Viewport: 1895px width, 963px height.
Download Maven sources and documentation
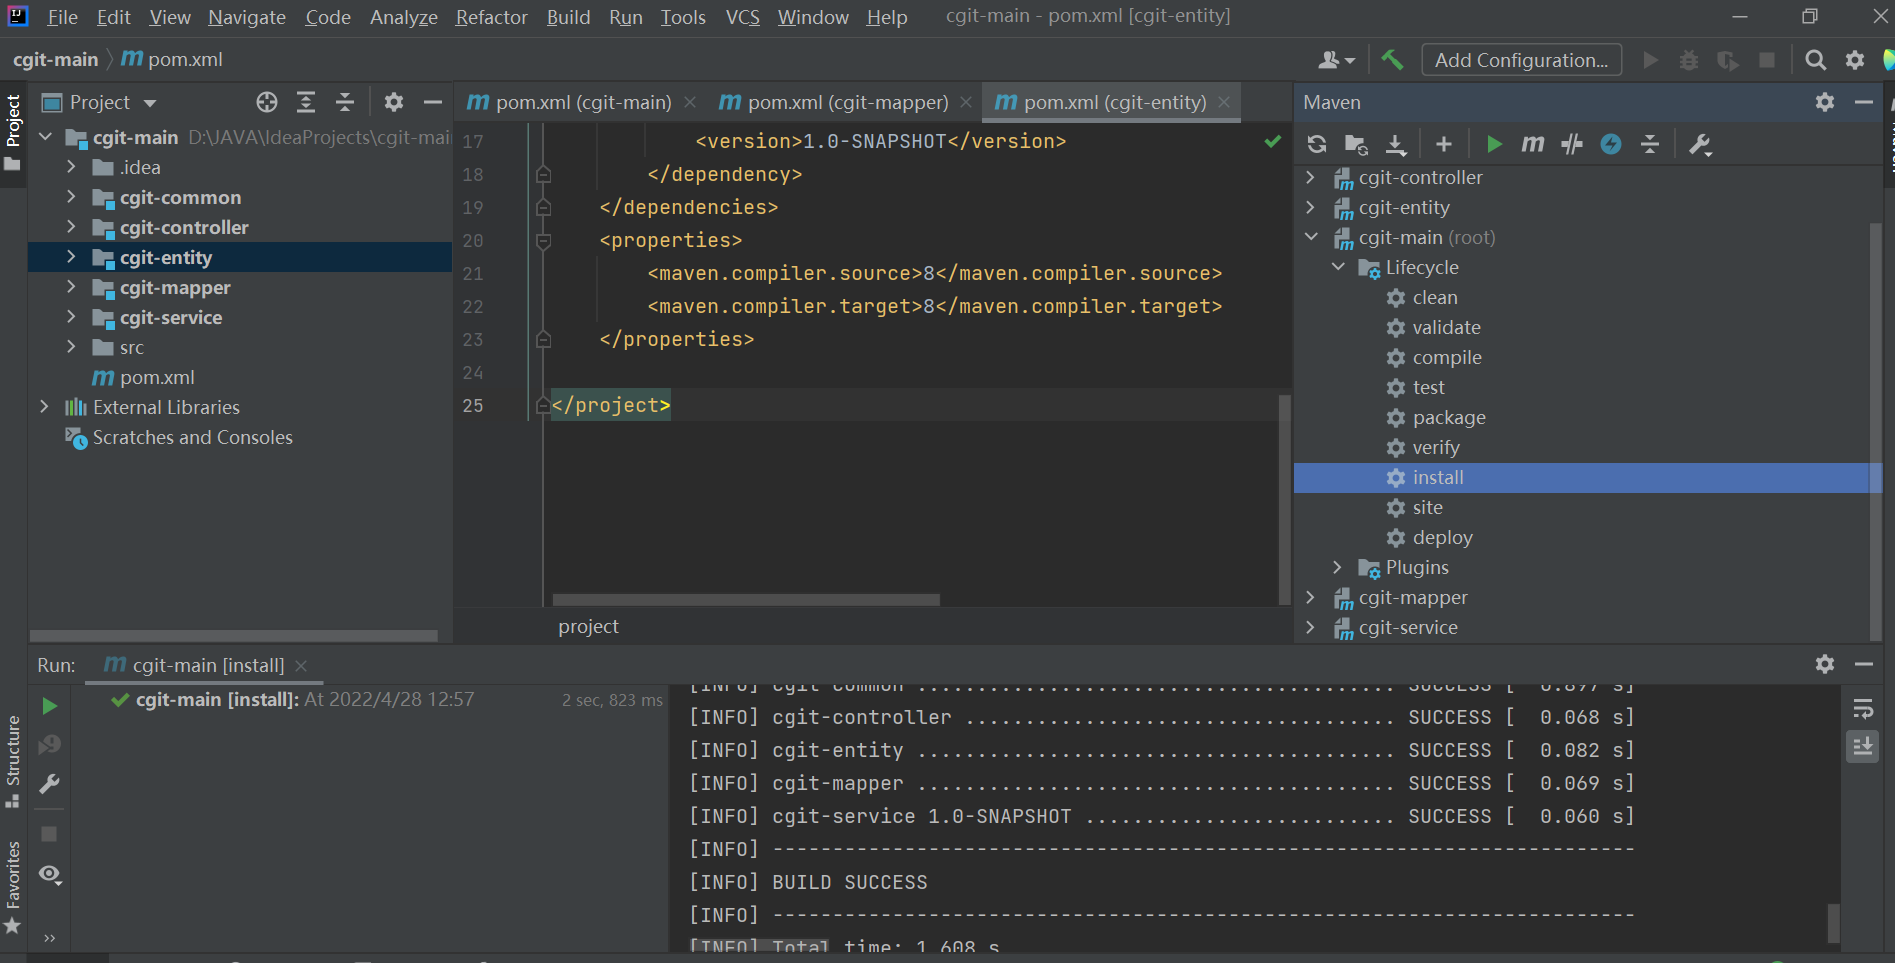pos(1396,144)
